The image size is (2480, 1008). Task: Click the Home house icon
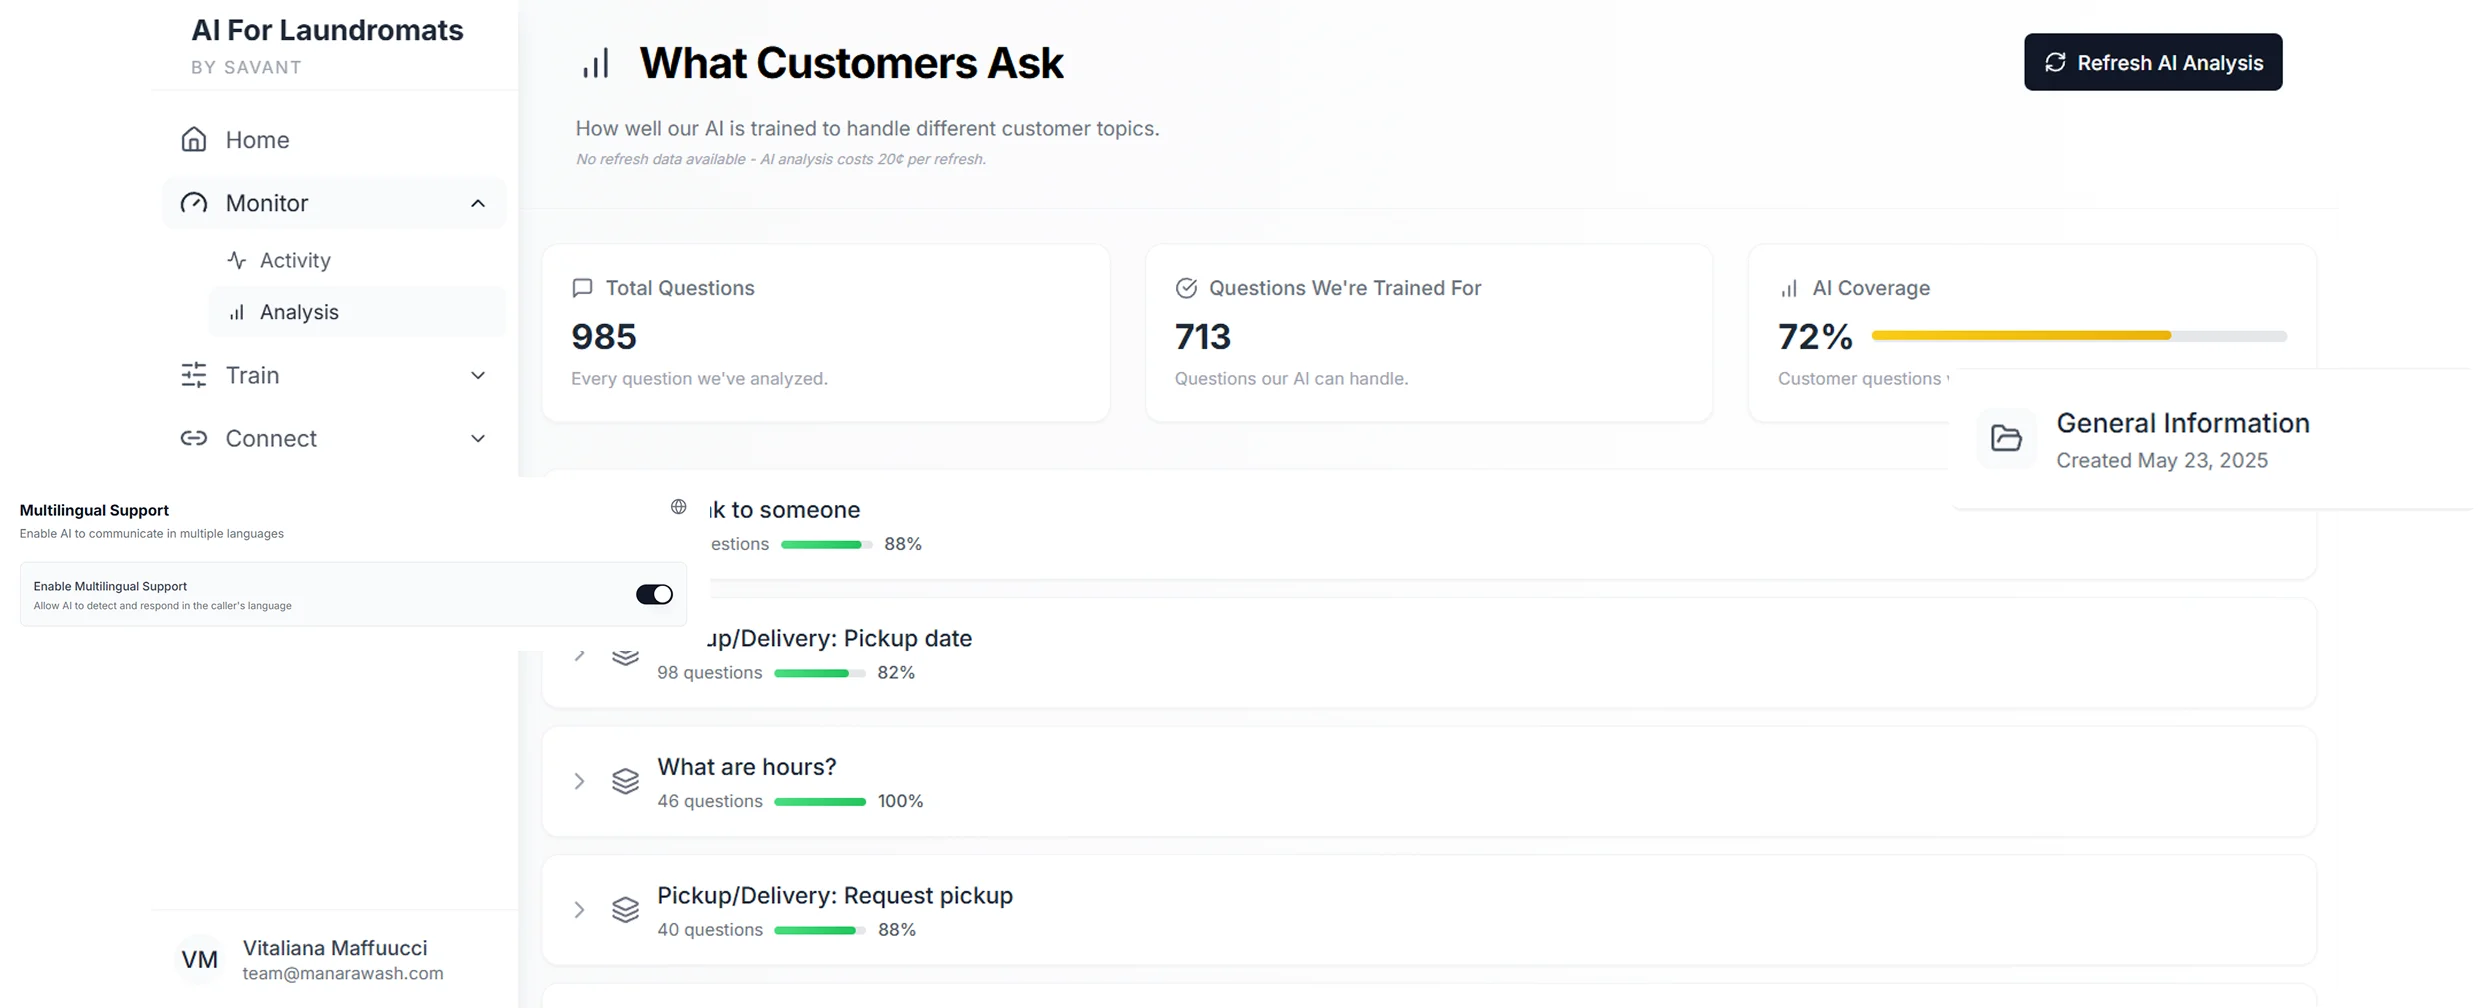point(194,140)
